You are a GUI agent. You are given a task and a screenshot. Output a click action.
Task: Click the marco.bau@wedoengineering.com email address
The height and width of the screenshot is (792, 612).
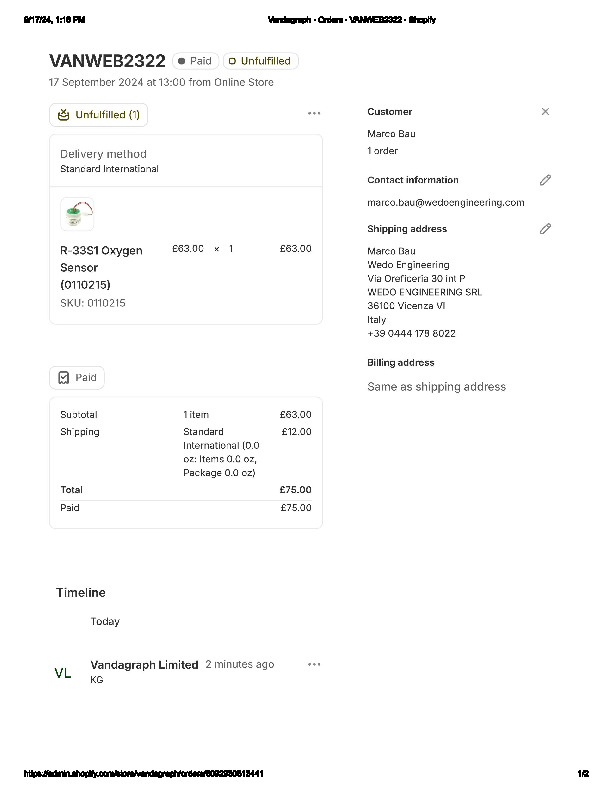pos(445,202)
